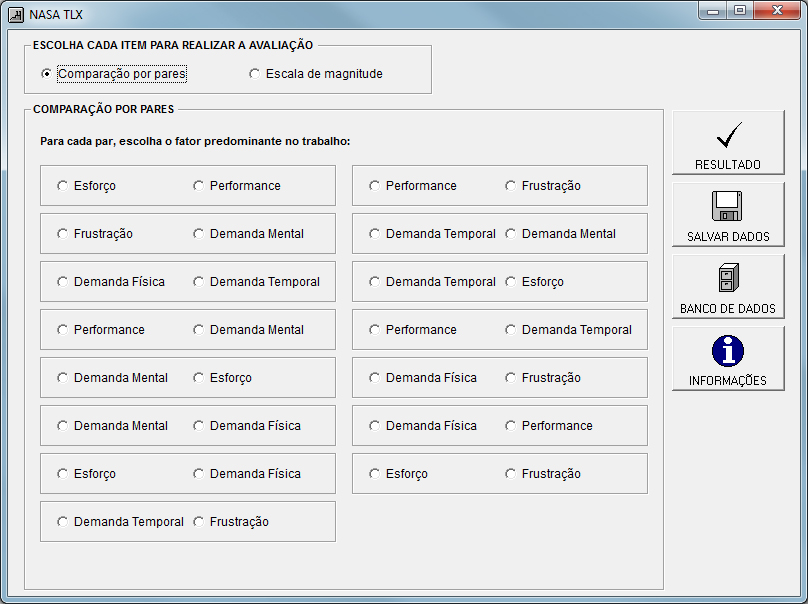This screenshot has width=808, height=604.
Task: Click the BANCO DE DADOS button label
Action: pos(728,309)
